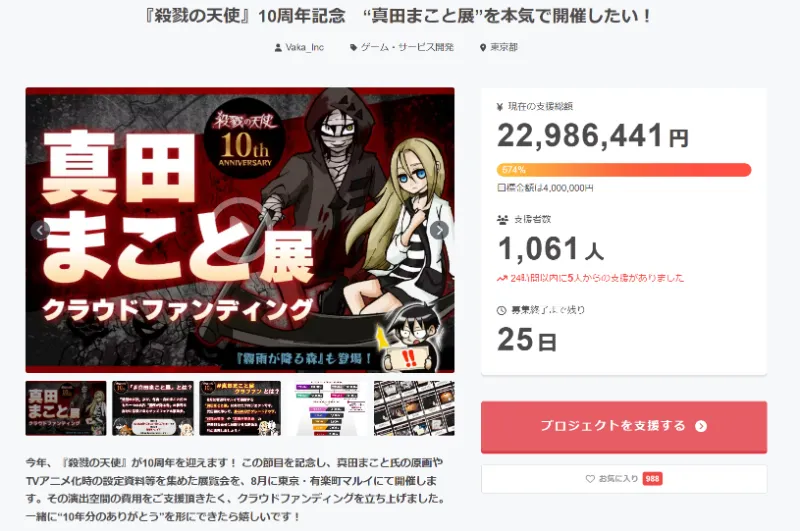Click the プロジェクトを支援する button
Viewport: 800px width, 531px height.
624,426
